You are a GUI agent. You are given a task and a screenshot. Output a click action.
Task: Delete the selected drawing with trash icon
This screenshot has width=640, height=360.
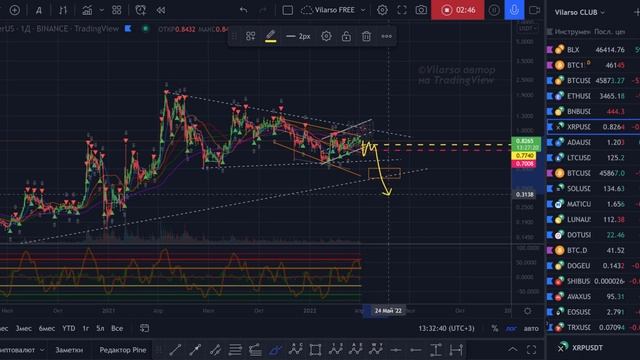[366, 36]
